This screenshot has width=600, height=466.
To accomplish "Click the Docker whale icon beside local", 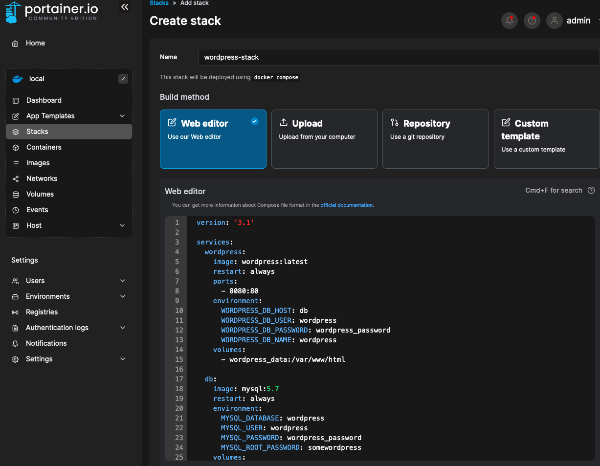I will click(x=18, y=79).
